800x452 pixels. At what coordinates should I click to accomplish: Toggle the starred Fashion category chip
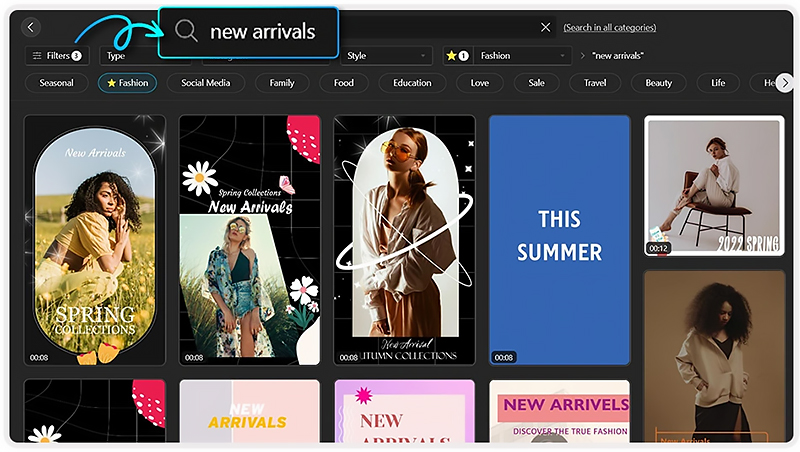pos(128,83)
